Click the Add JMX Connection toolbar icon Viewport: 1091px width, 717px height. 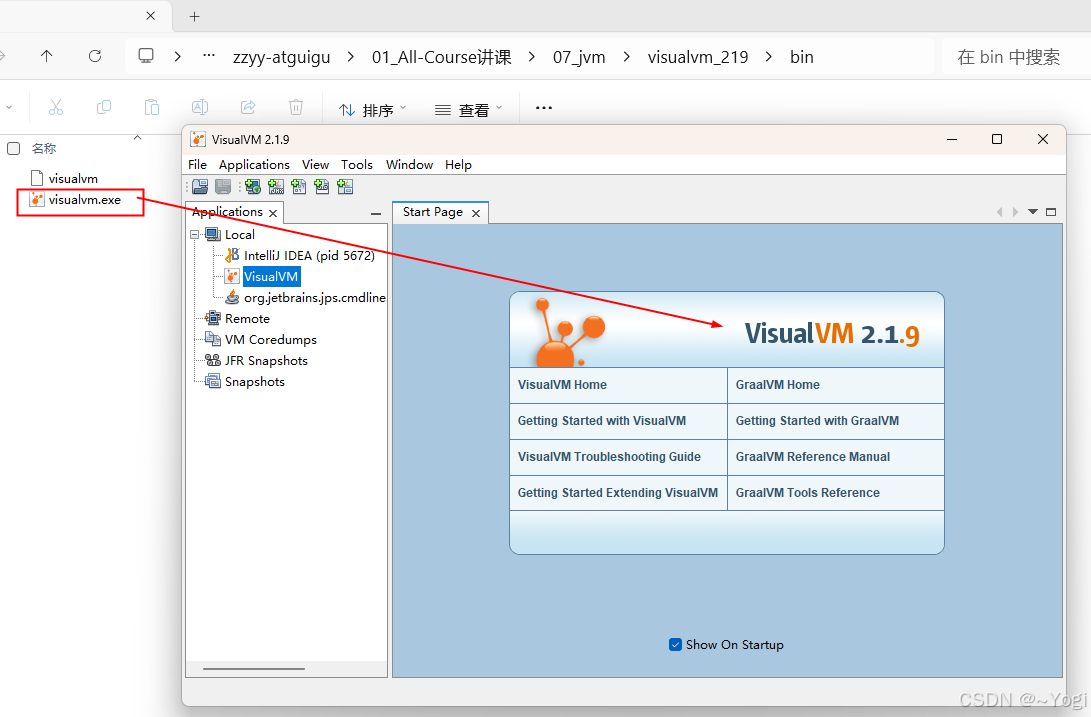click(x=276, y=187)
